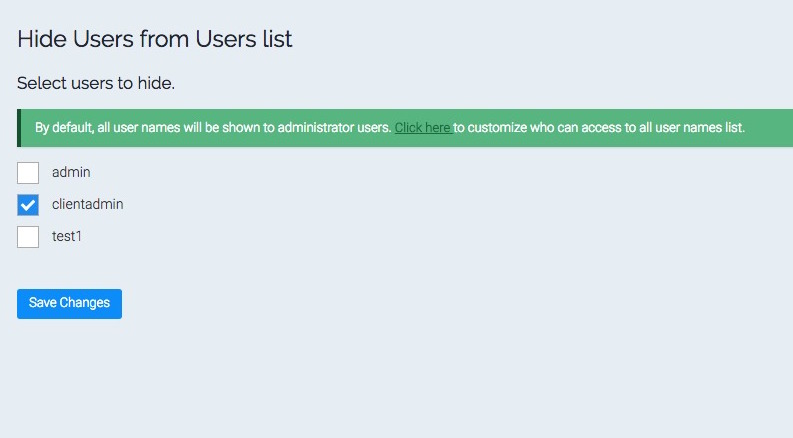Click the "Users list" words in heading
The width and height of the screenshot is (793, 438).
click(x=244, y=39)
